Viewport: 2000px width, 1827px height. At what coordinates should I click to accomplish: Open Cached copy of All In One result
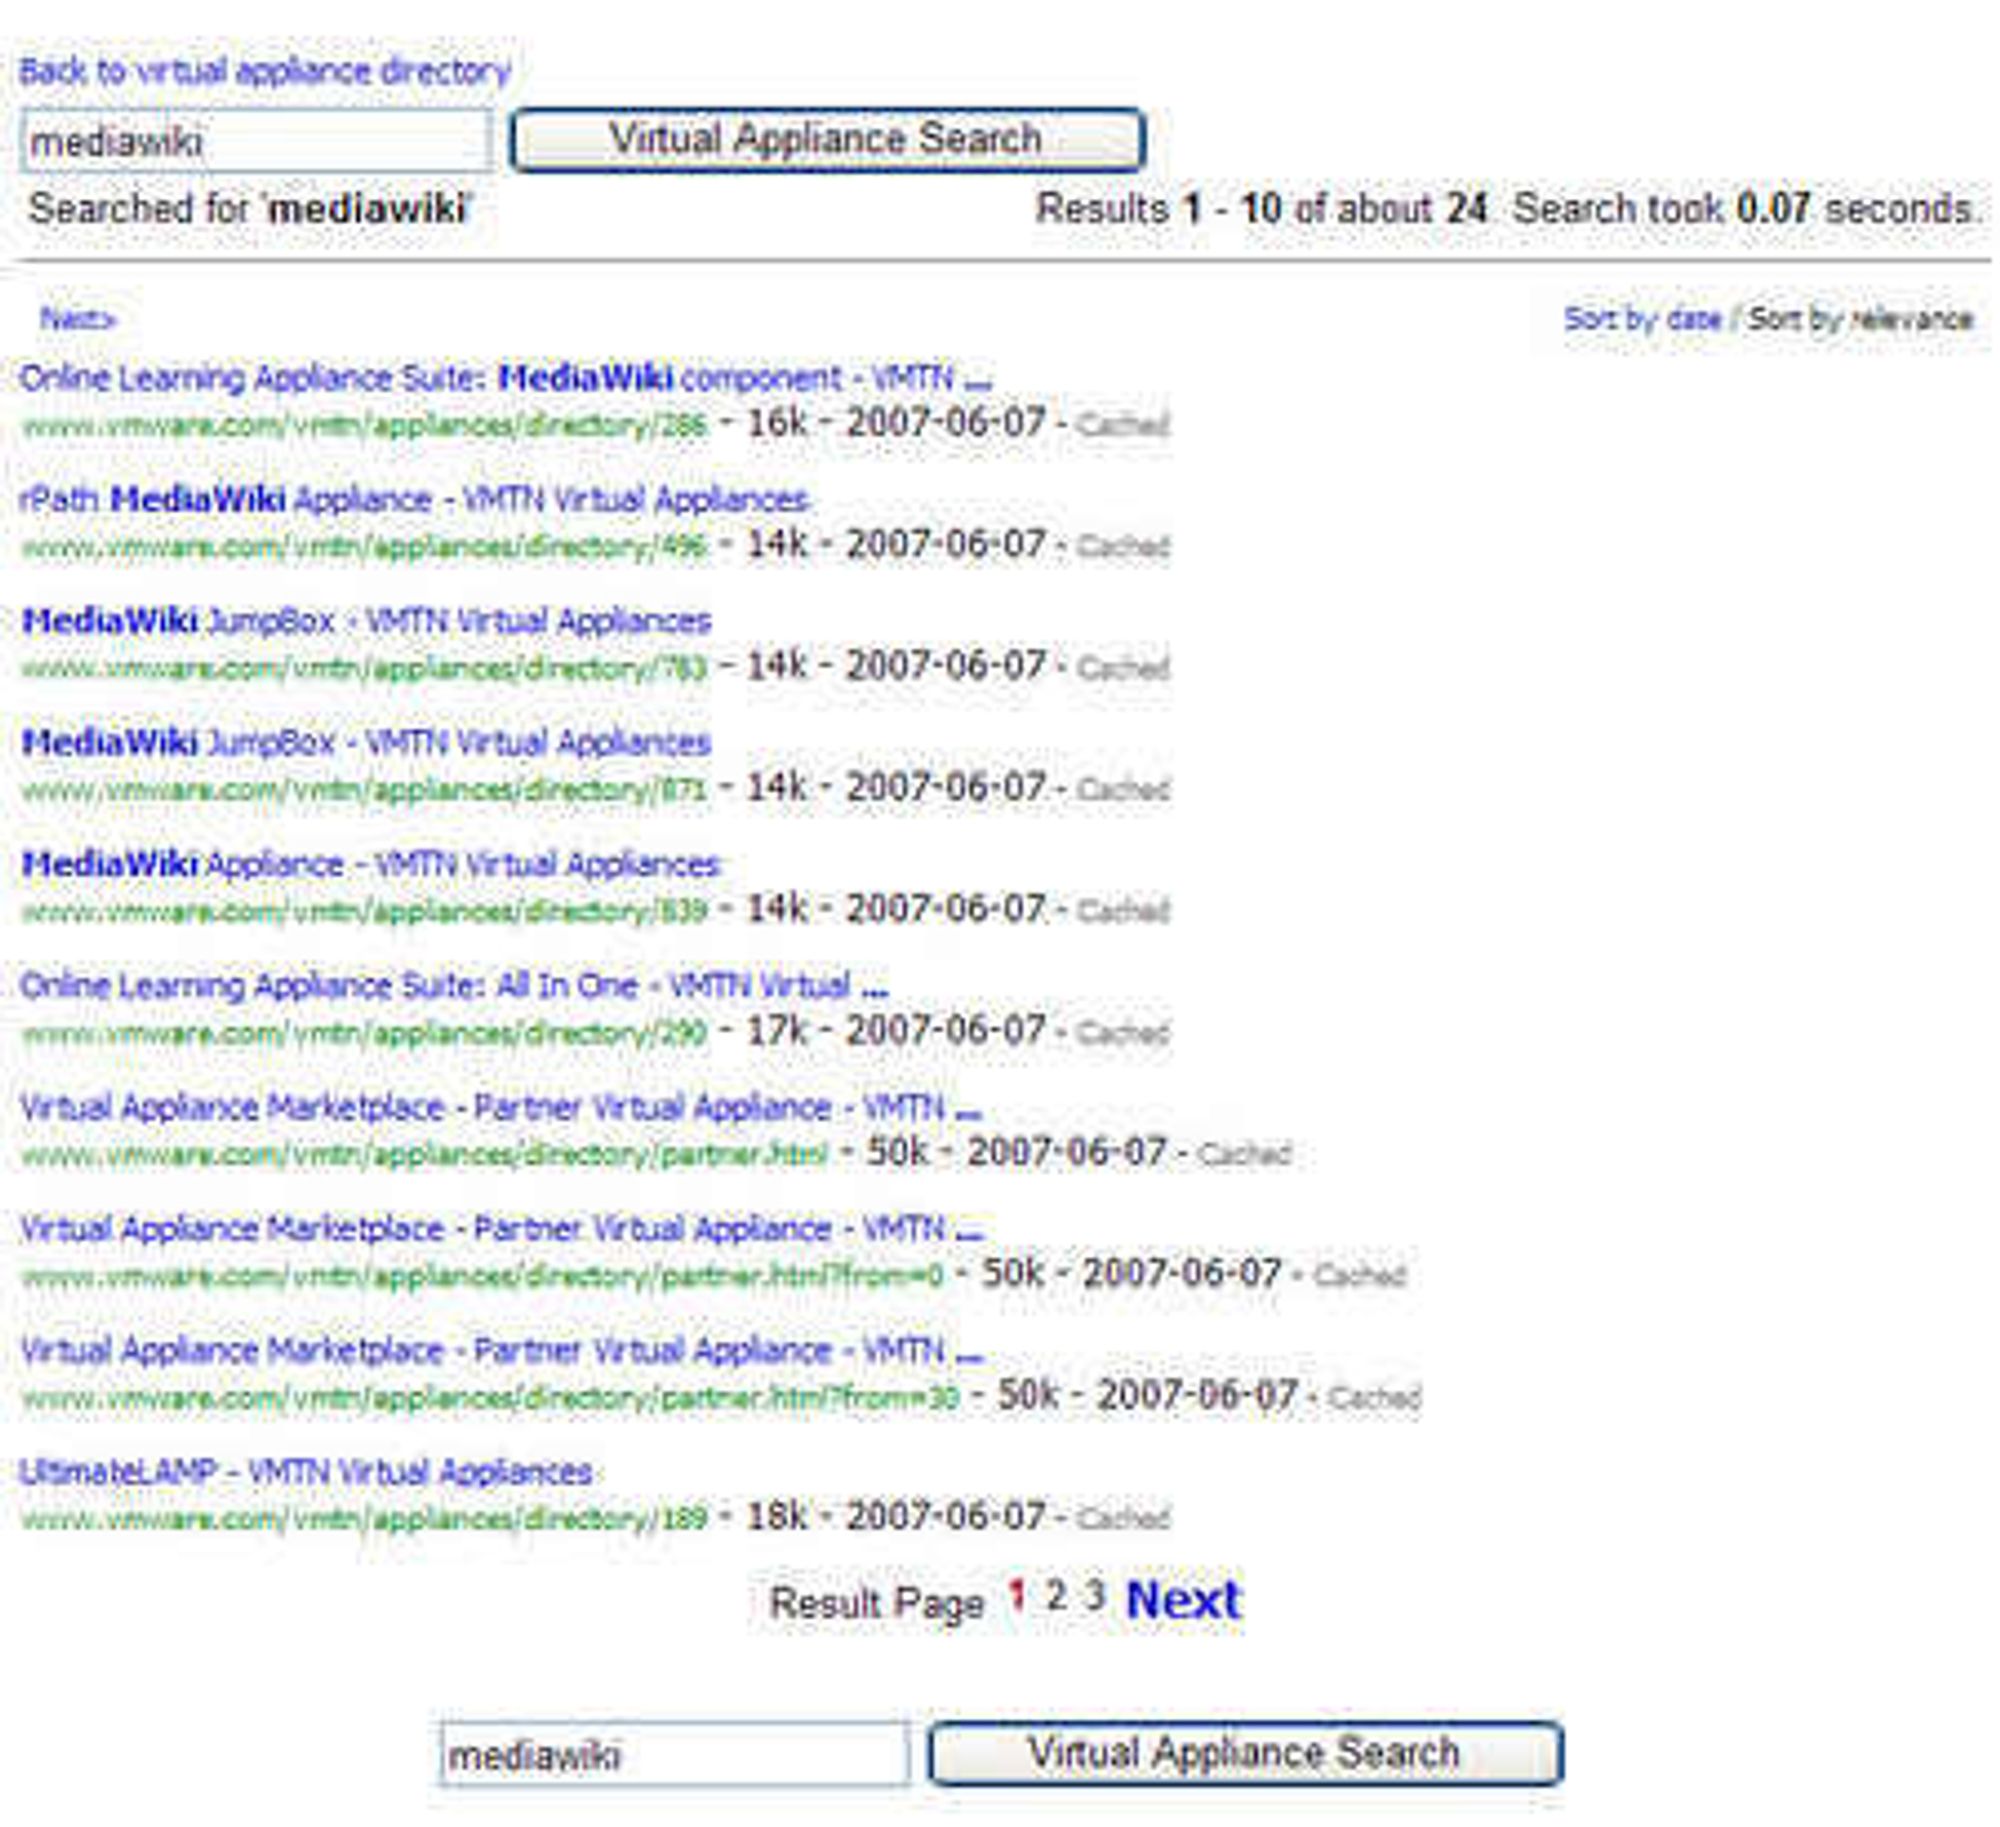1123,1032
